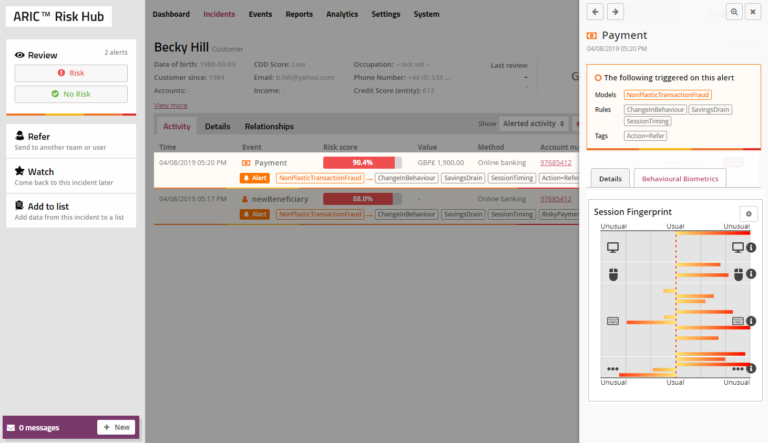Screen dimensions: 768x443
Task: Click the 90.4% risk score bar
Action: point(362,162)
